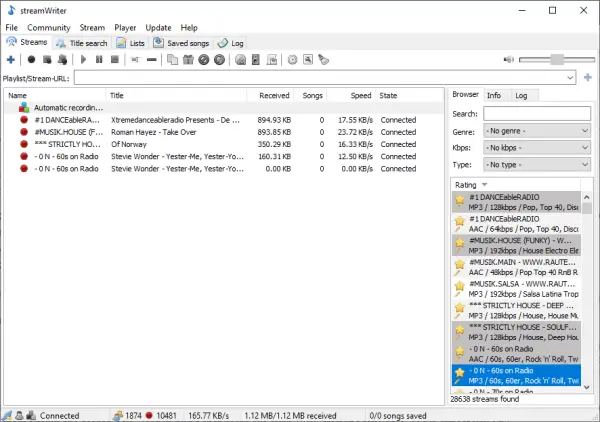Click the antenna icon in the status bar
This screenshot has width=600, height=422.
[x=7, y=415]
